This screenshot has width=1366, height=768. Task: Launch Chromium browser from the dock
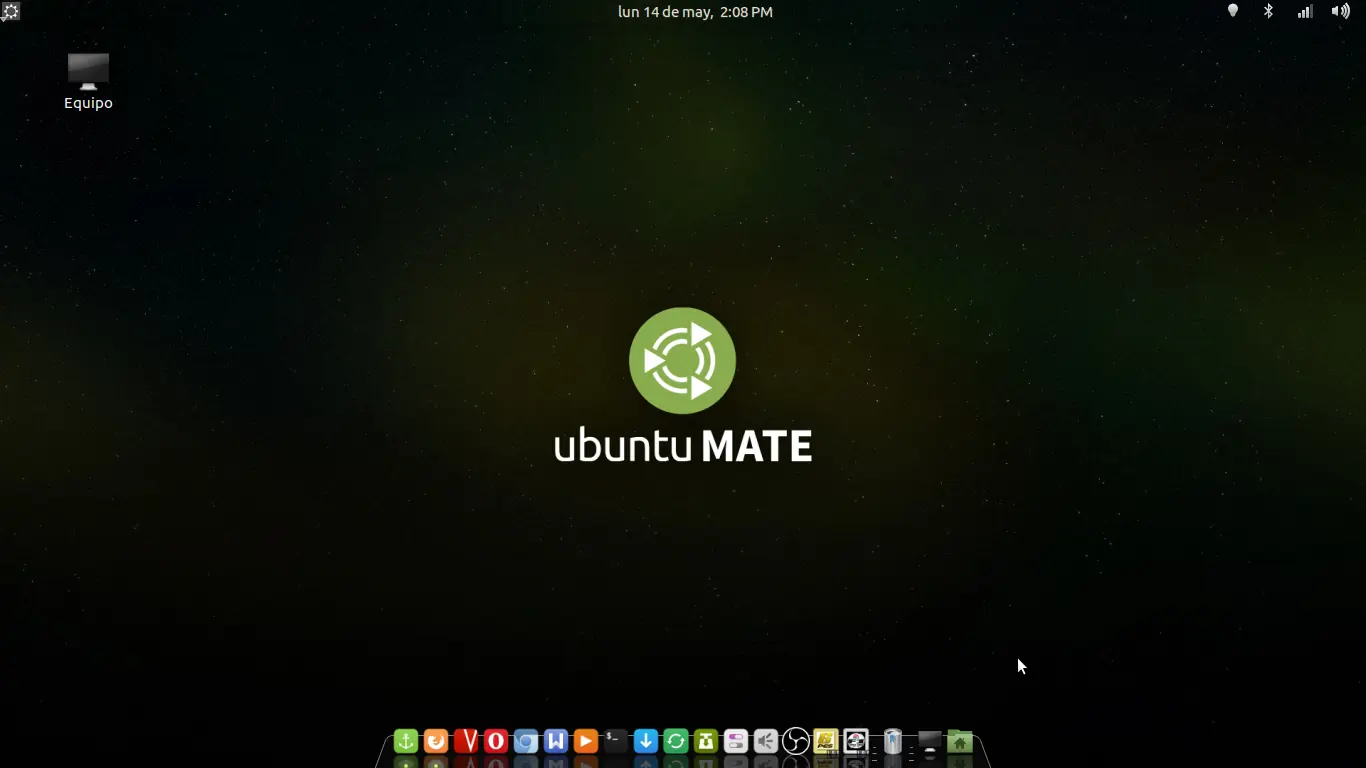525,741
